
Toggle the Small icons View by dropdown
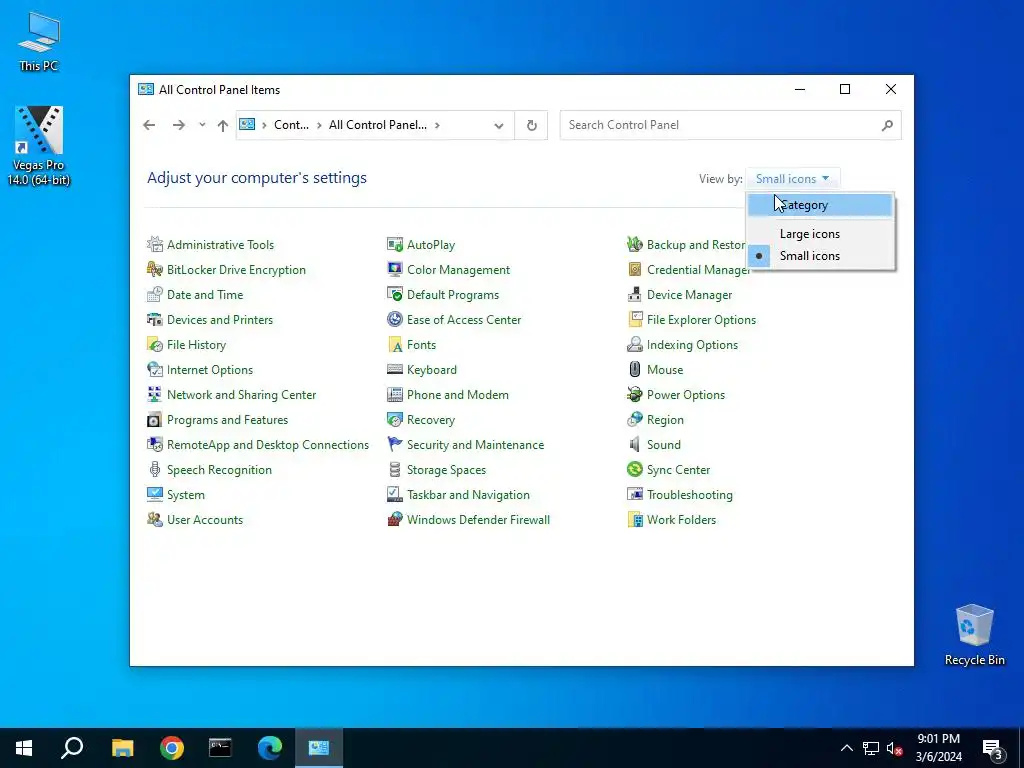[792, 179]
